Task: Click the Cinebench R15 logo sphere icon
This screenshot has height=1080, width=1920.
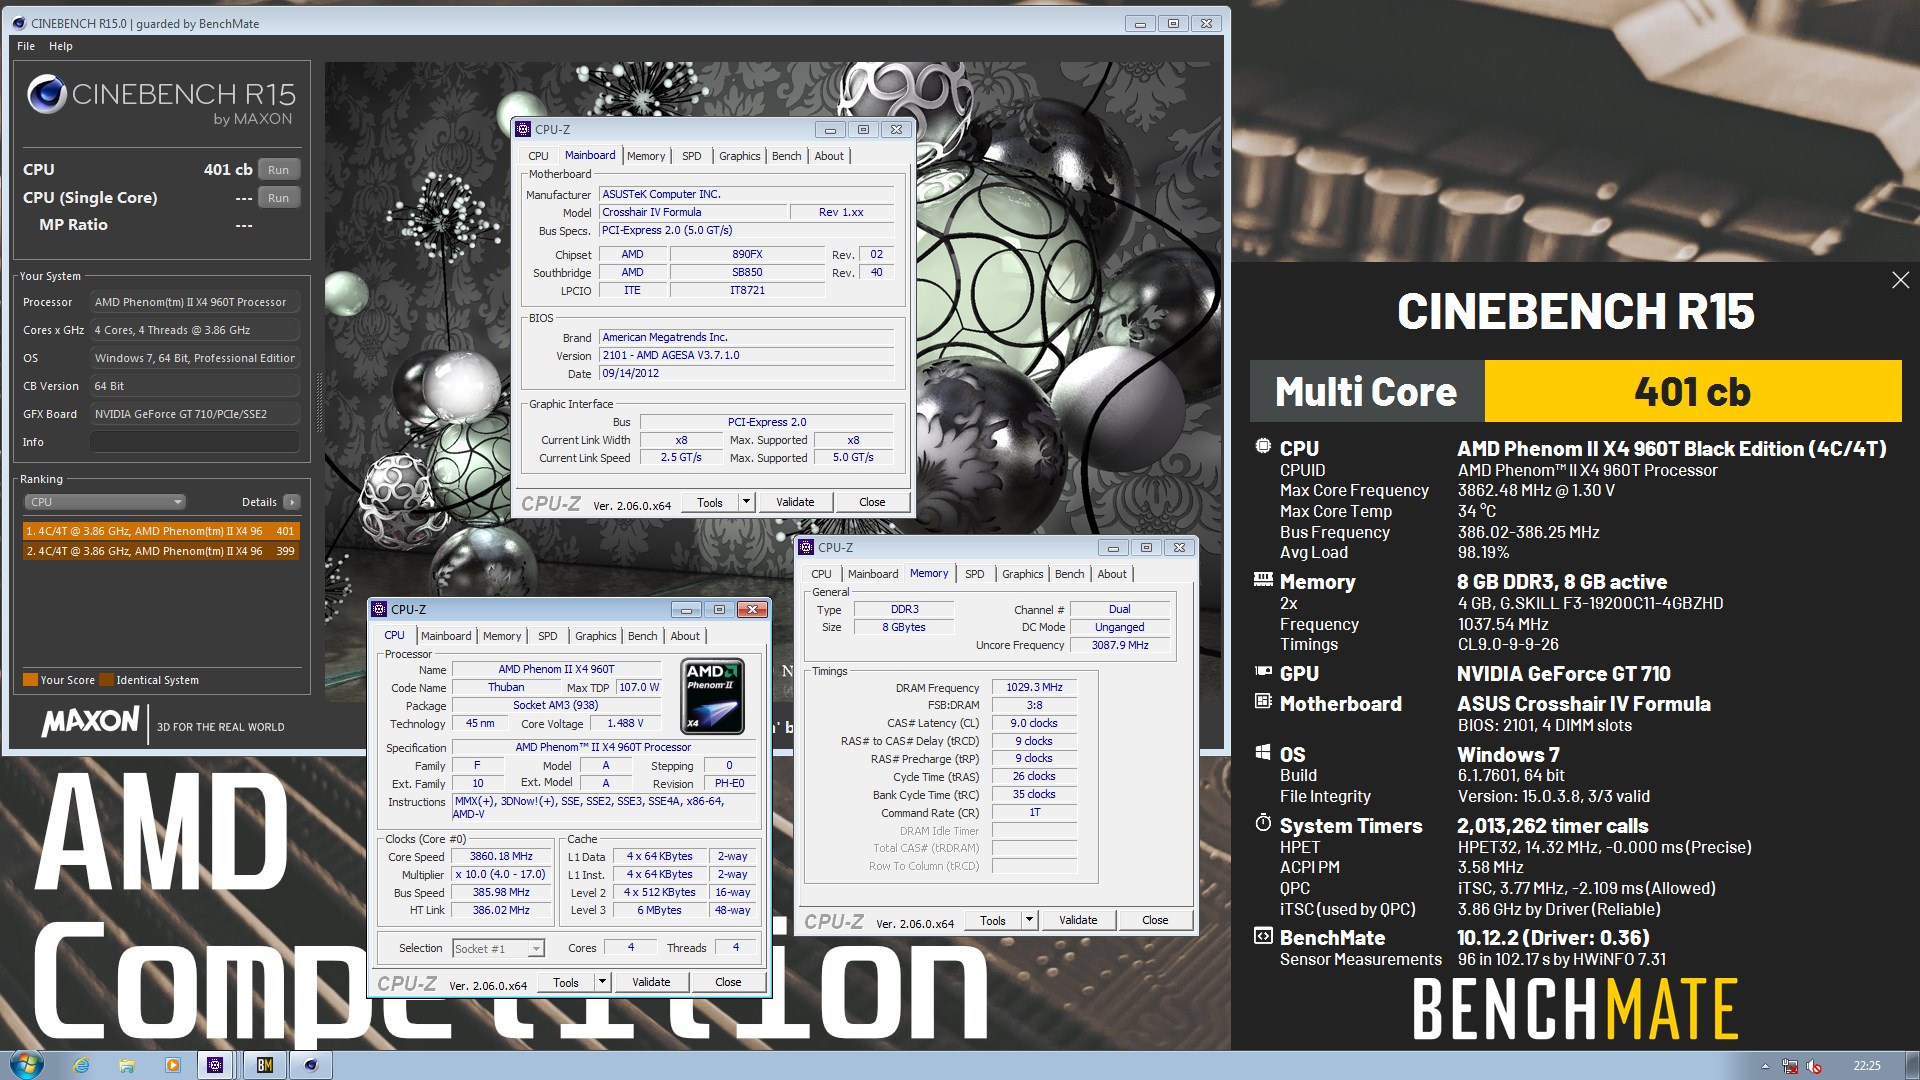Action: [46, 95]
